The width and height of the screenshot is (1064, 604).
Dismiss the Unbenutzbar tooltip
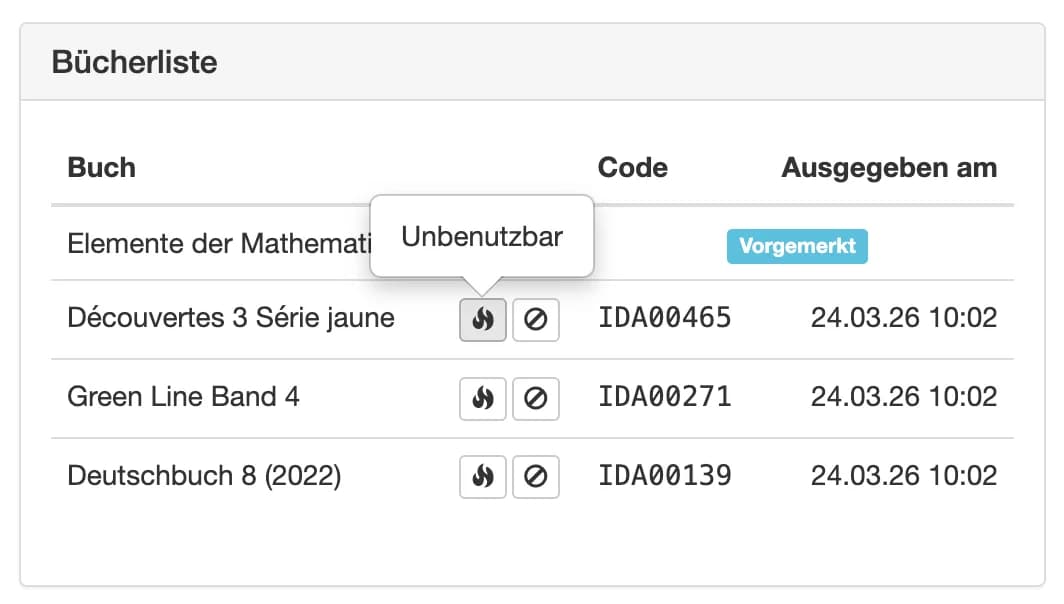coord(482,235)
